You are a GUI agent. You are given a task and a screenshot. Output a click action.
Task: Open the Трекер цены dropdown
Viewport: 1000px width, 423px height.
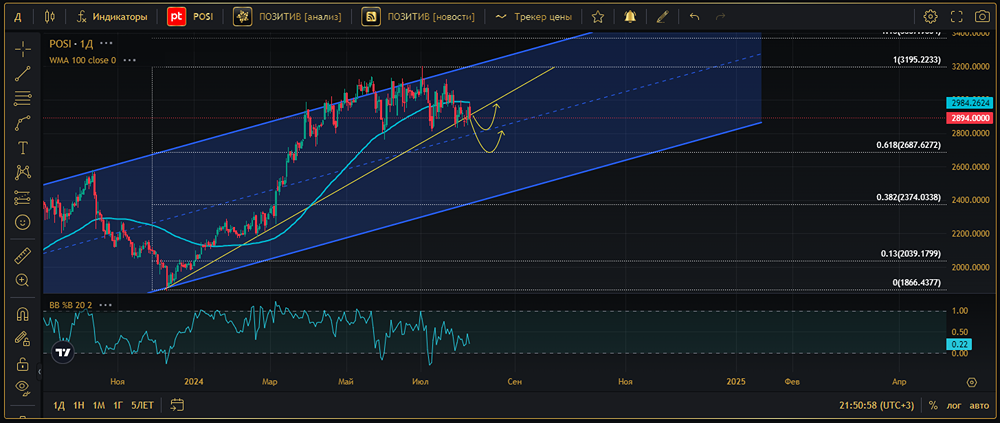[540, 17]
